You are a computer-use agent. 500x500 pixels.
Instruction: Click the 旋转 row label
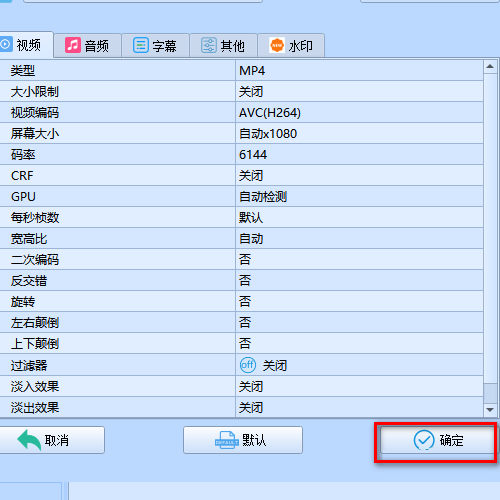22,302
